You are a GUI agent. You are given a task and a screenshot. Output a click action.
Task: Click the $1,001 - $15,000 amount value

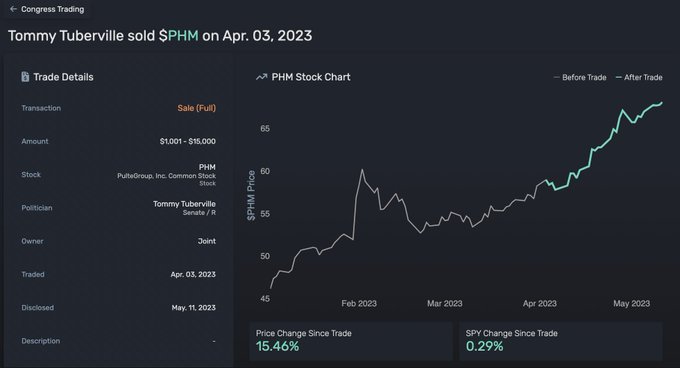187,141
